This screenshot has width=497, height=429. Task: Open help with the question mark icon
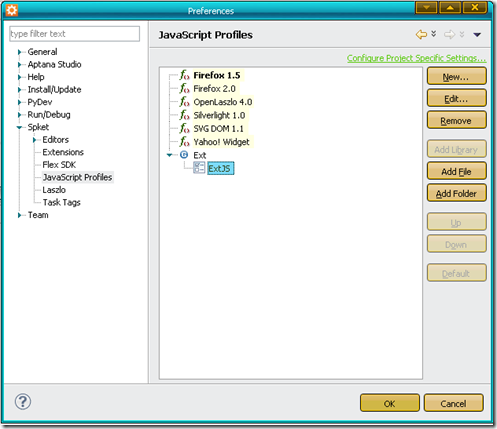click(23, 401)
